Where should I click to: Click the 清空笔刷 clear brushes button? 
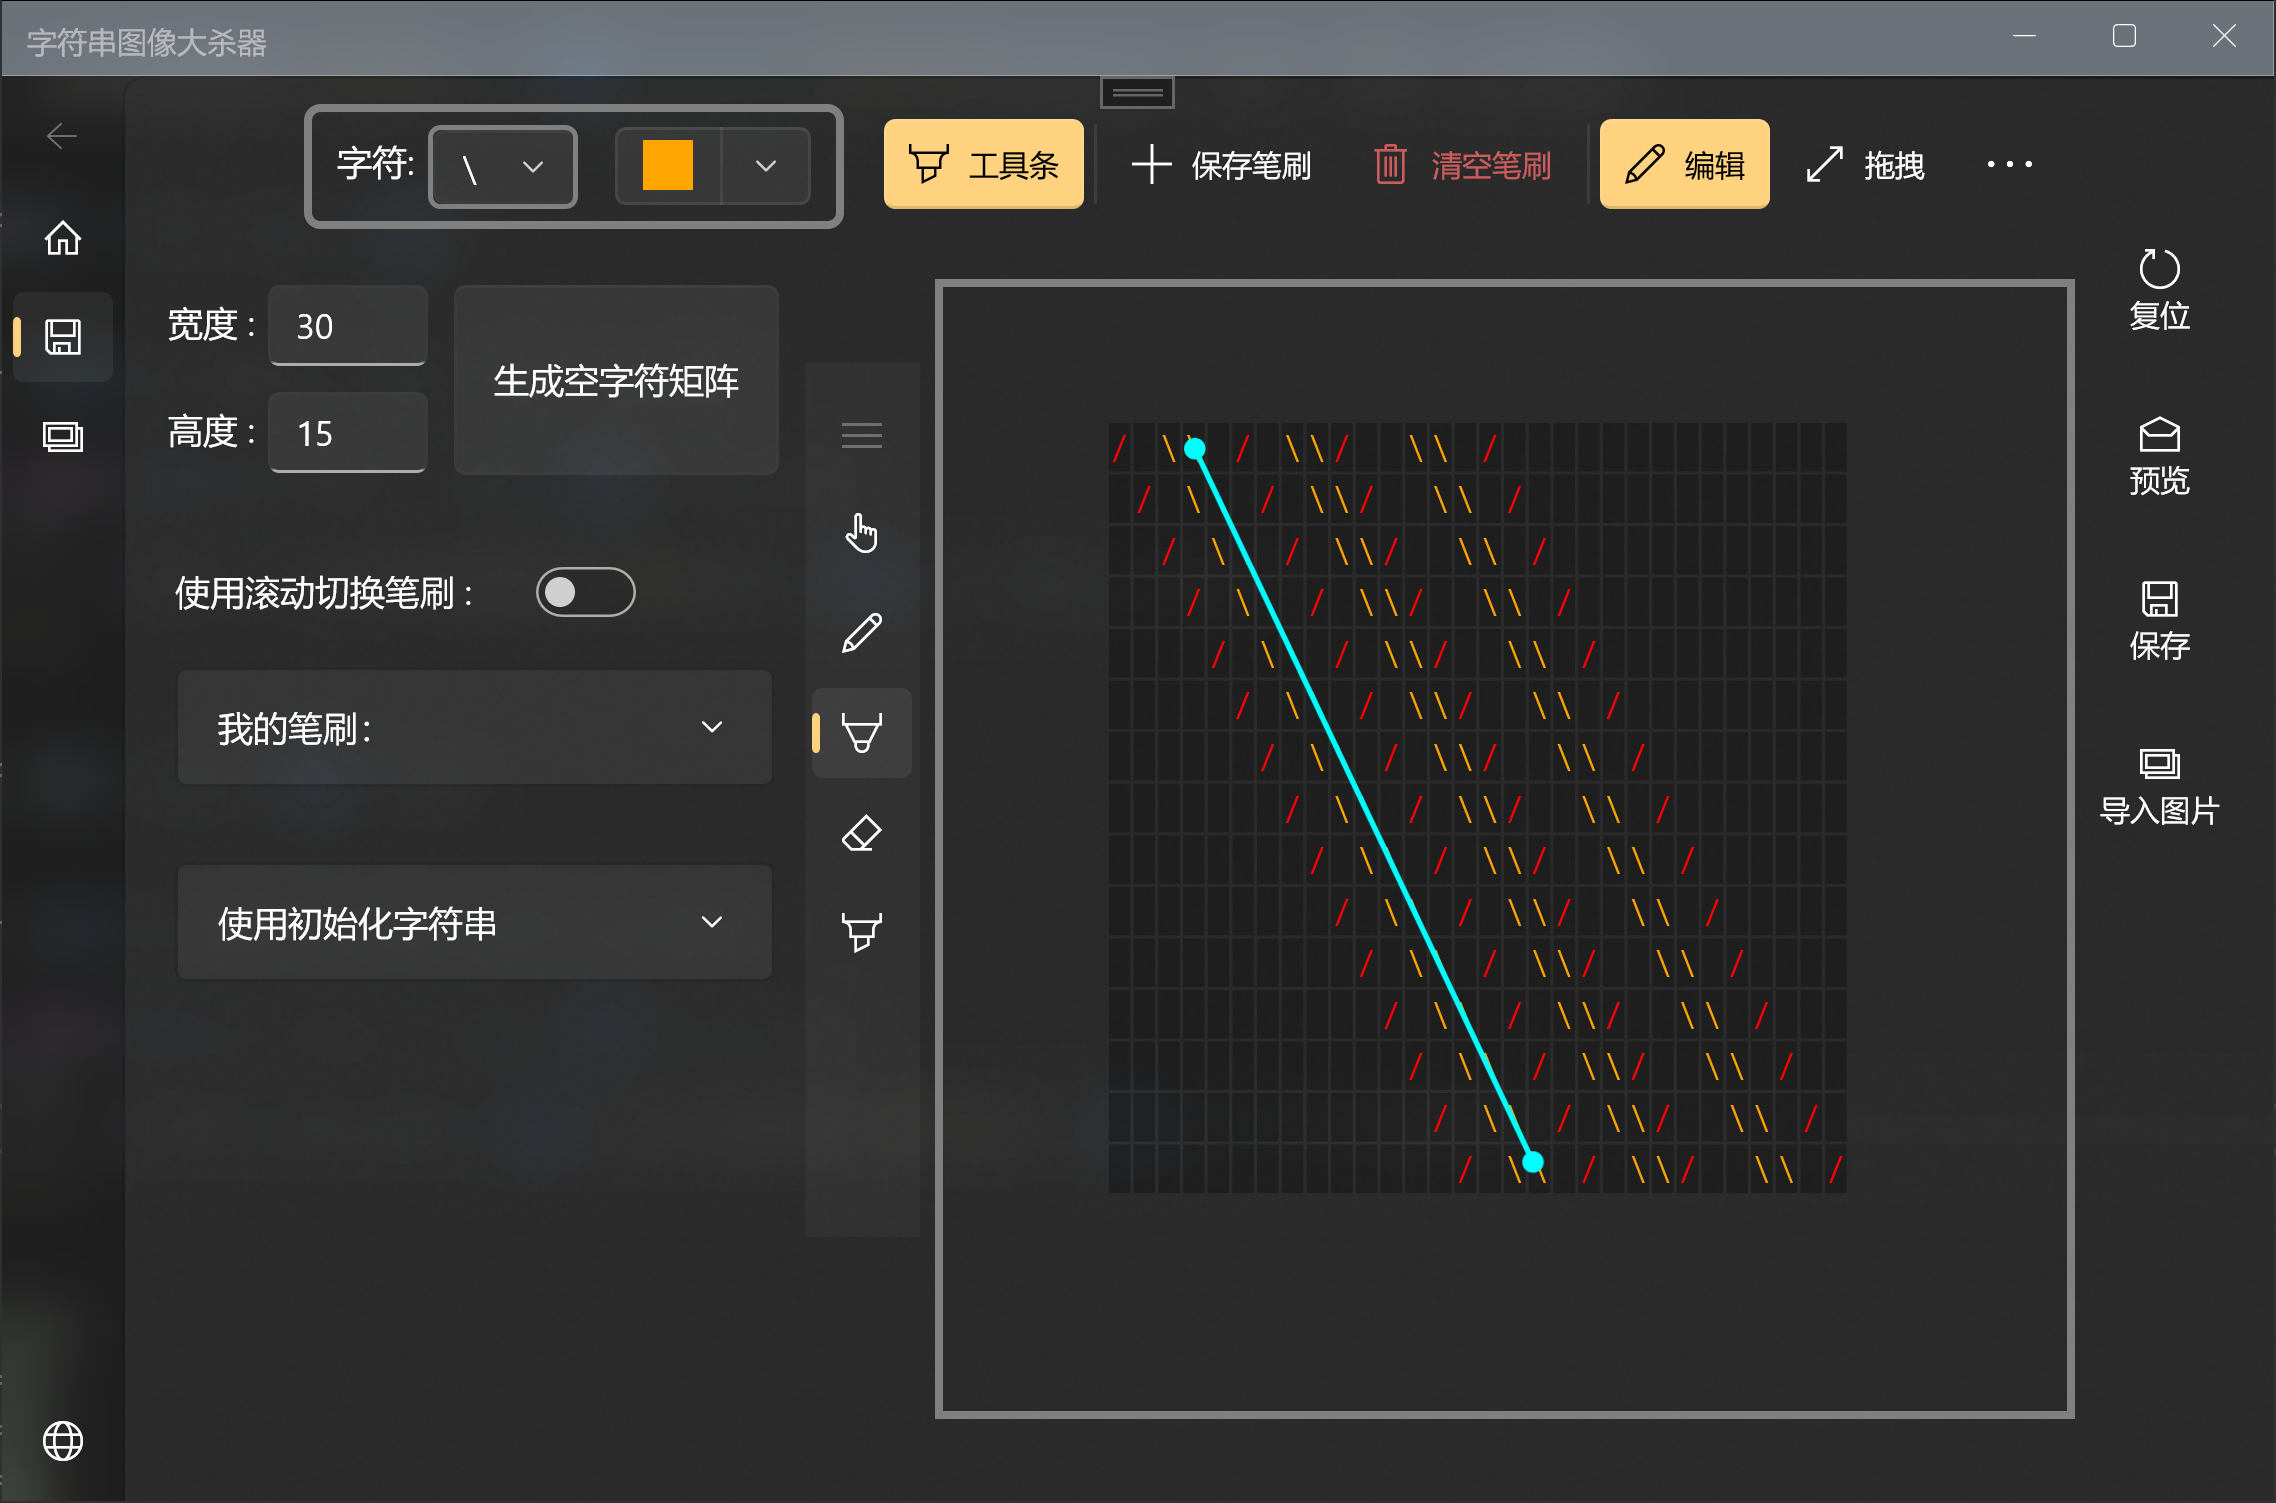(x=1463, y=164)
